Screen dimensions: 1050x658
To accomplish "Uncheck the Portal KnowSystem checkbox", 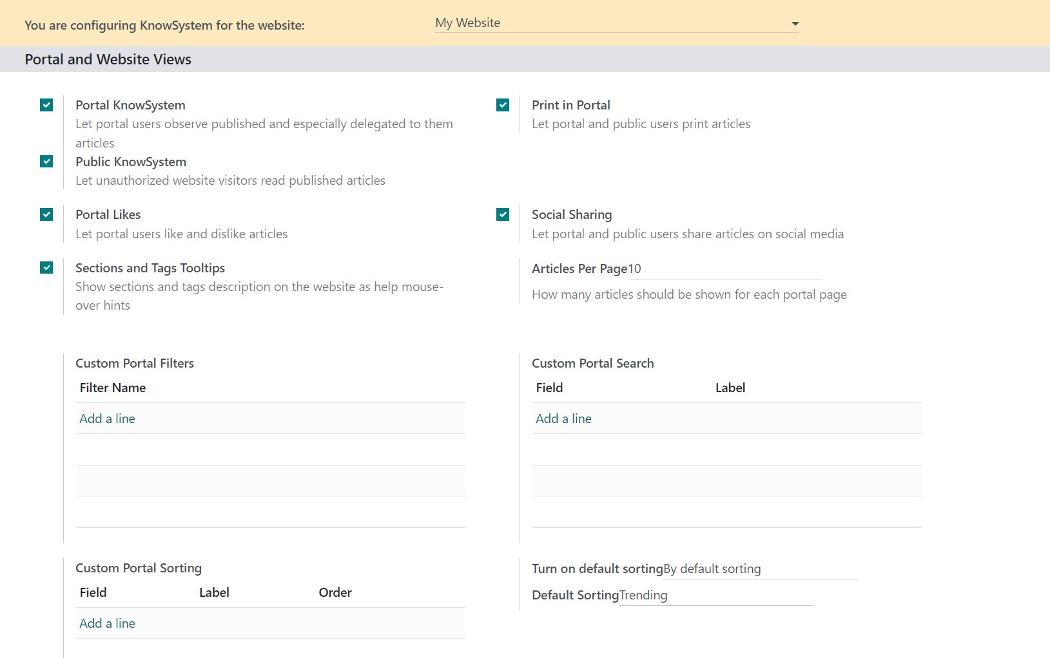I will [46, 105].
